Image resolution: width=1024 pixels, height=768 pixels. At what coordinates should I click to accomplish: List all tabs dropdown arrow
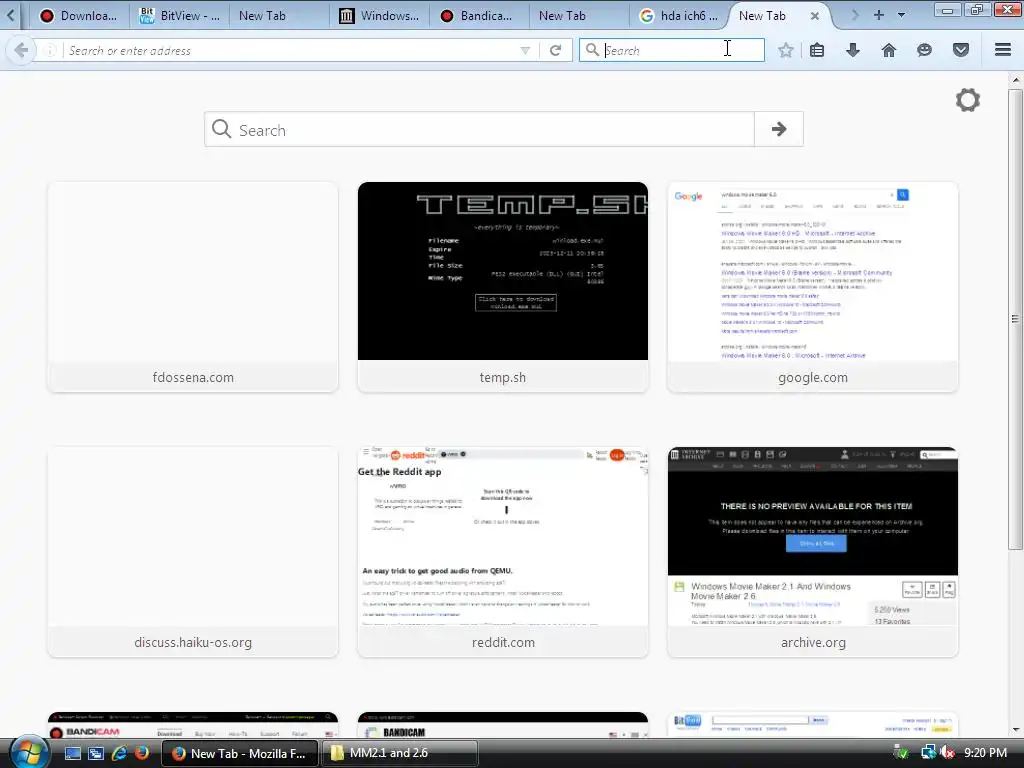point(902,15)
